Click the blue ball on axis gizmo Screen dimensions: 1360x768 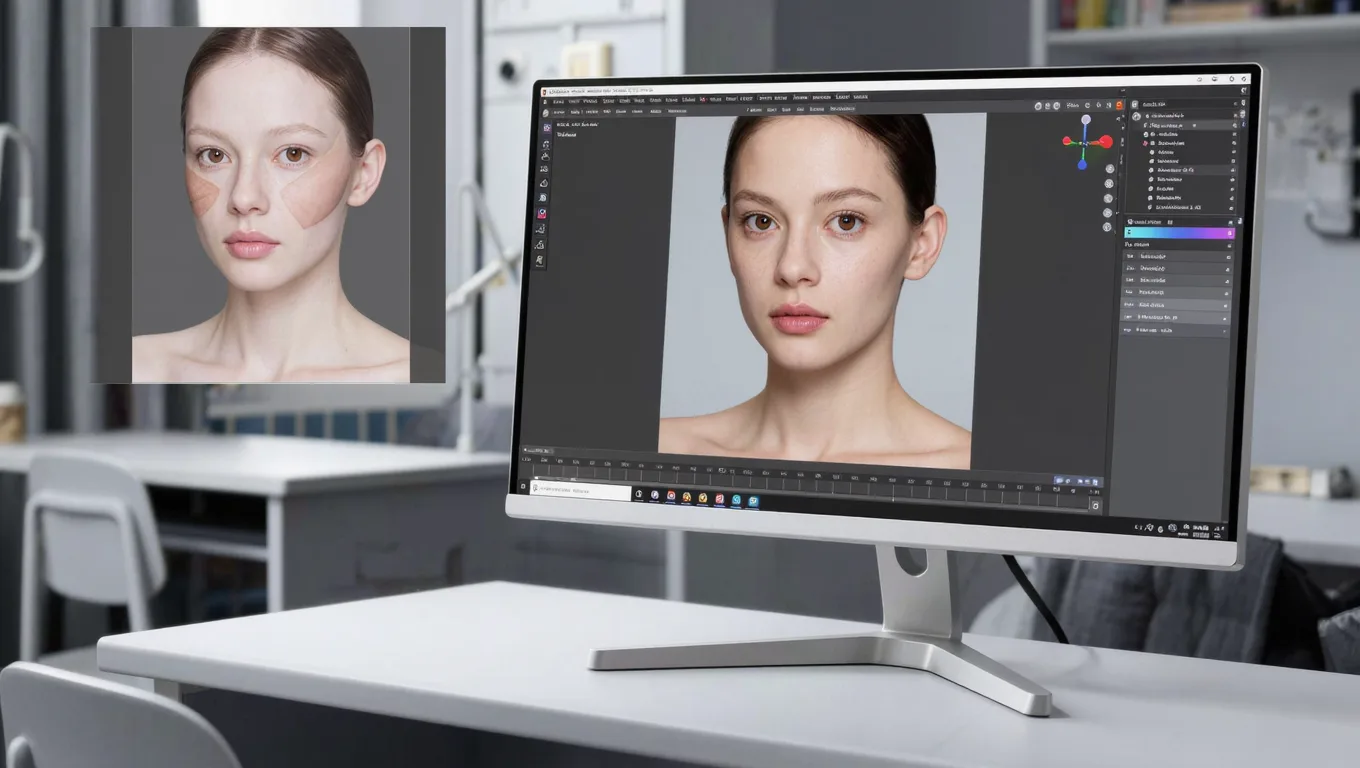click(x=1082, y=165)
